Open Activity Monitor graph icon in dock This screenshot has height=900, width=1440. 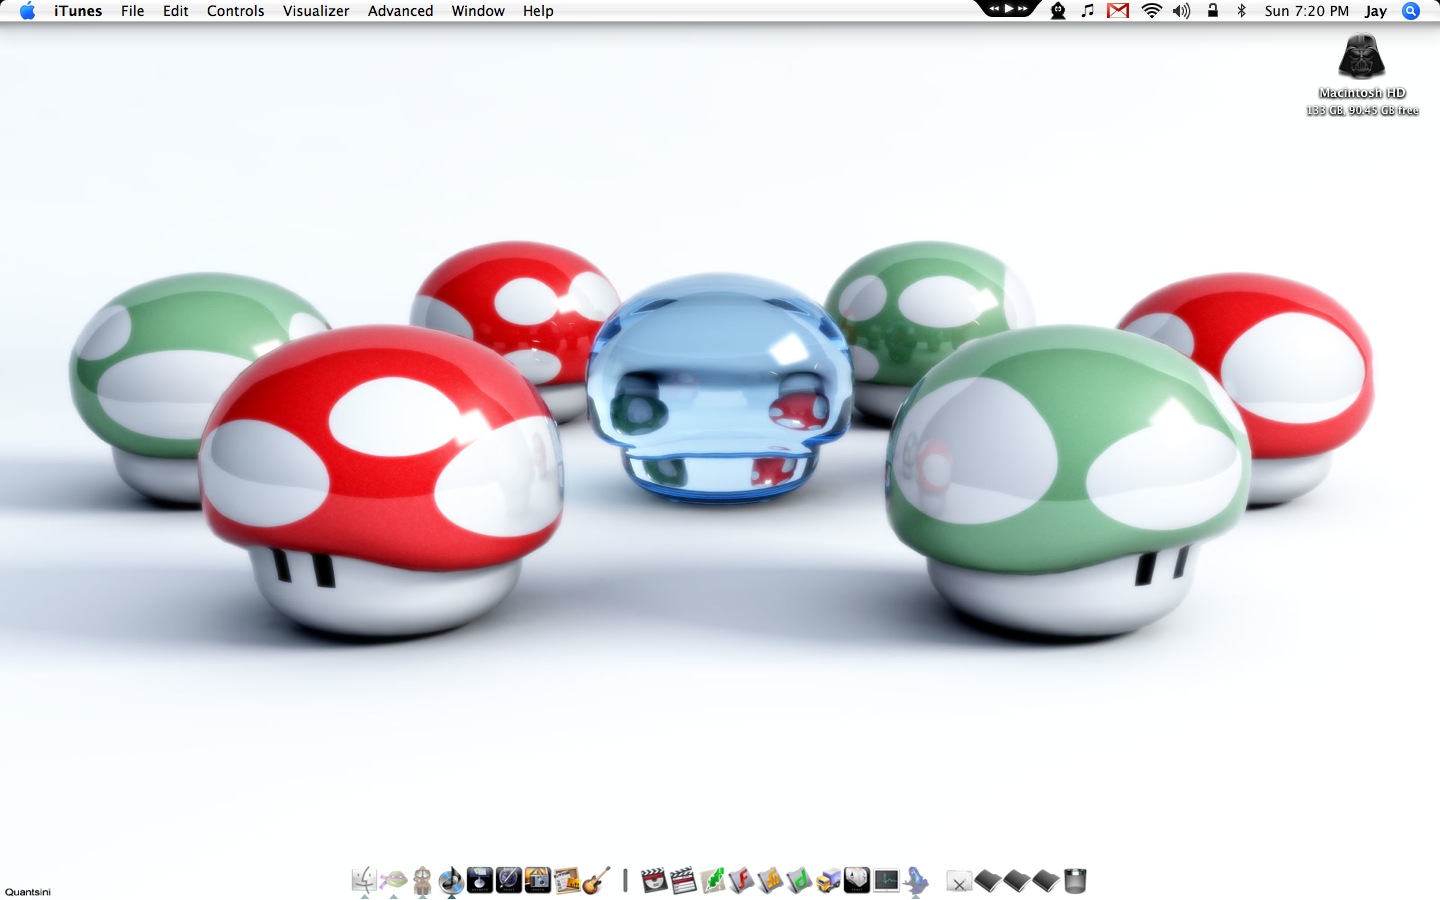click(x=886, y=880)
